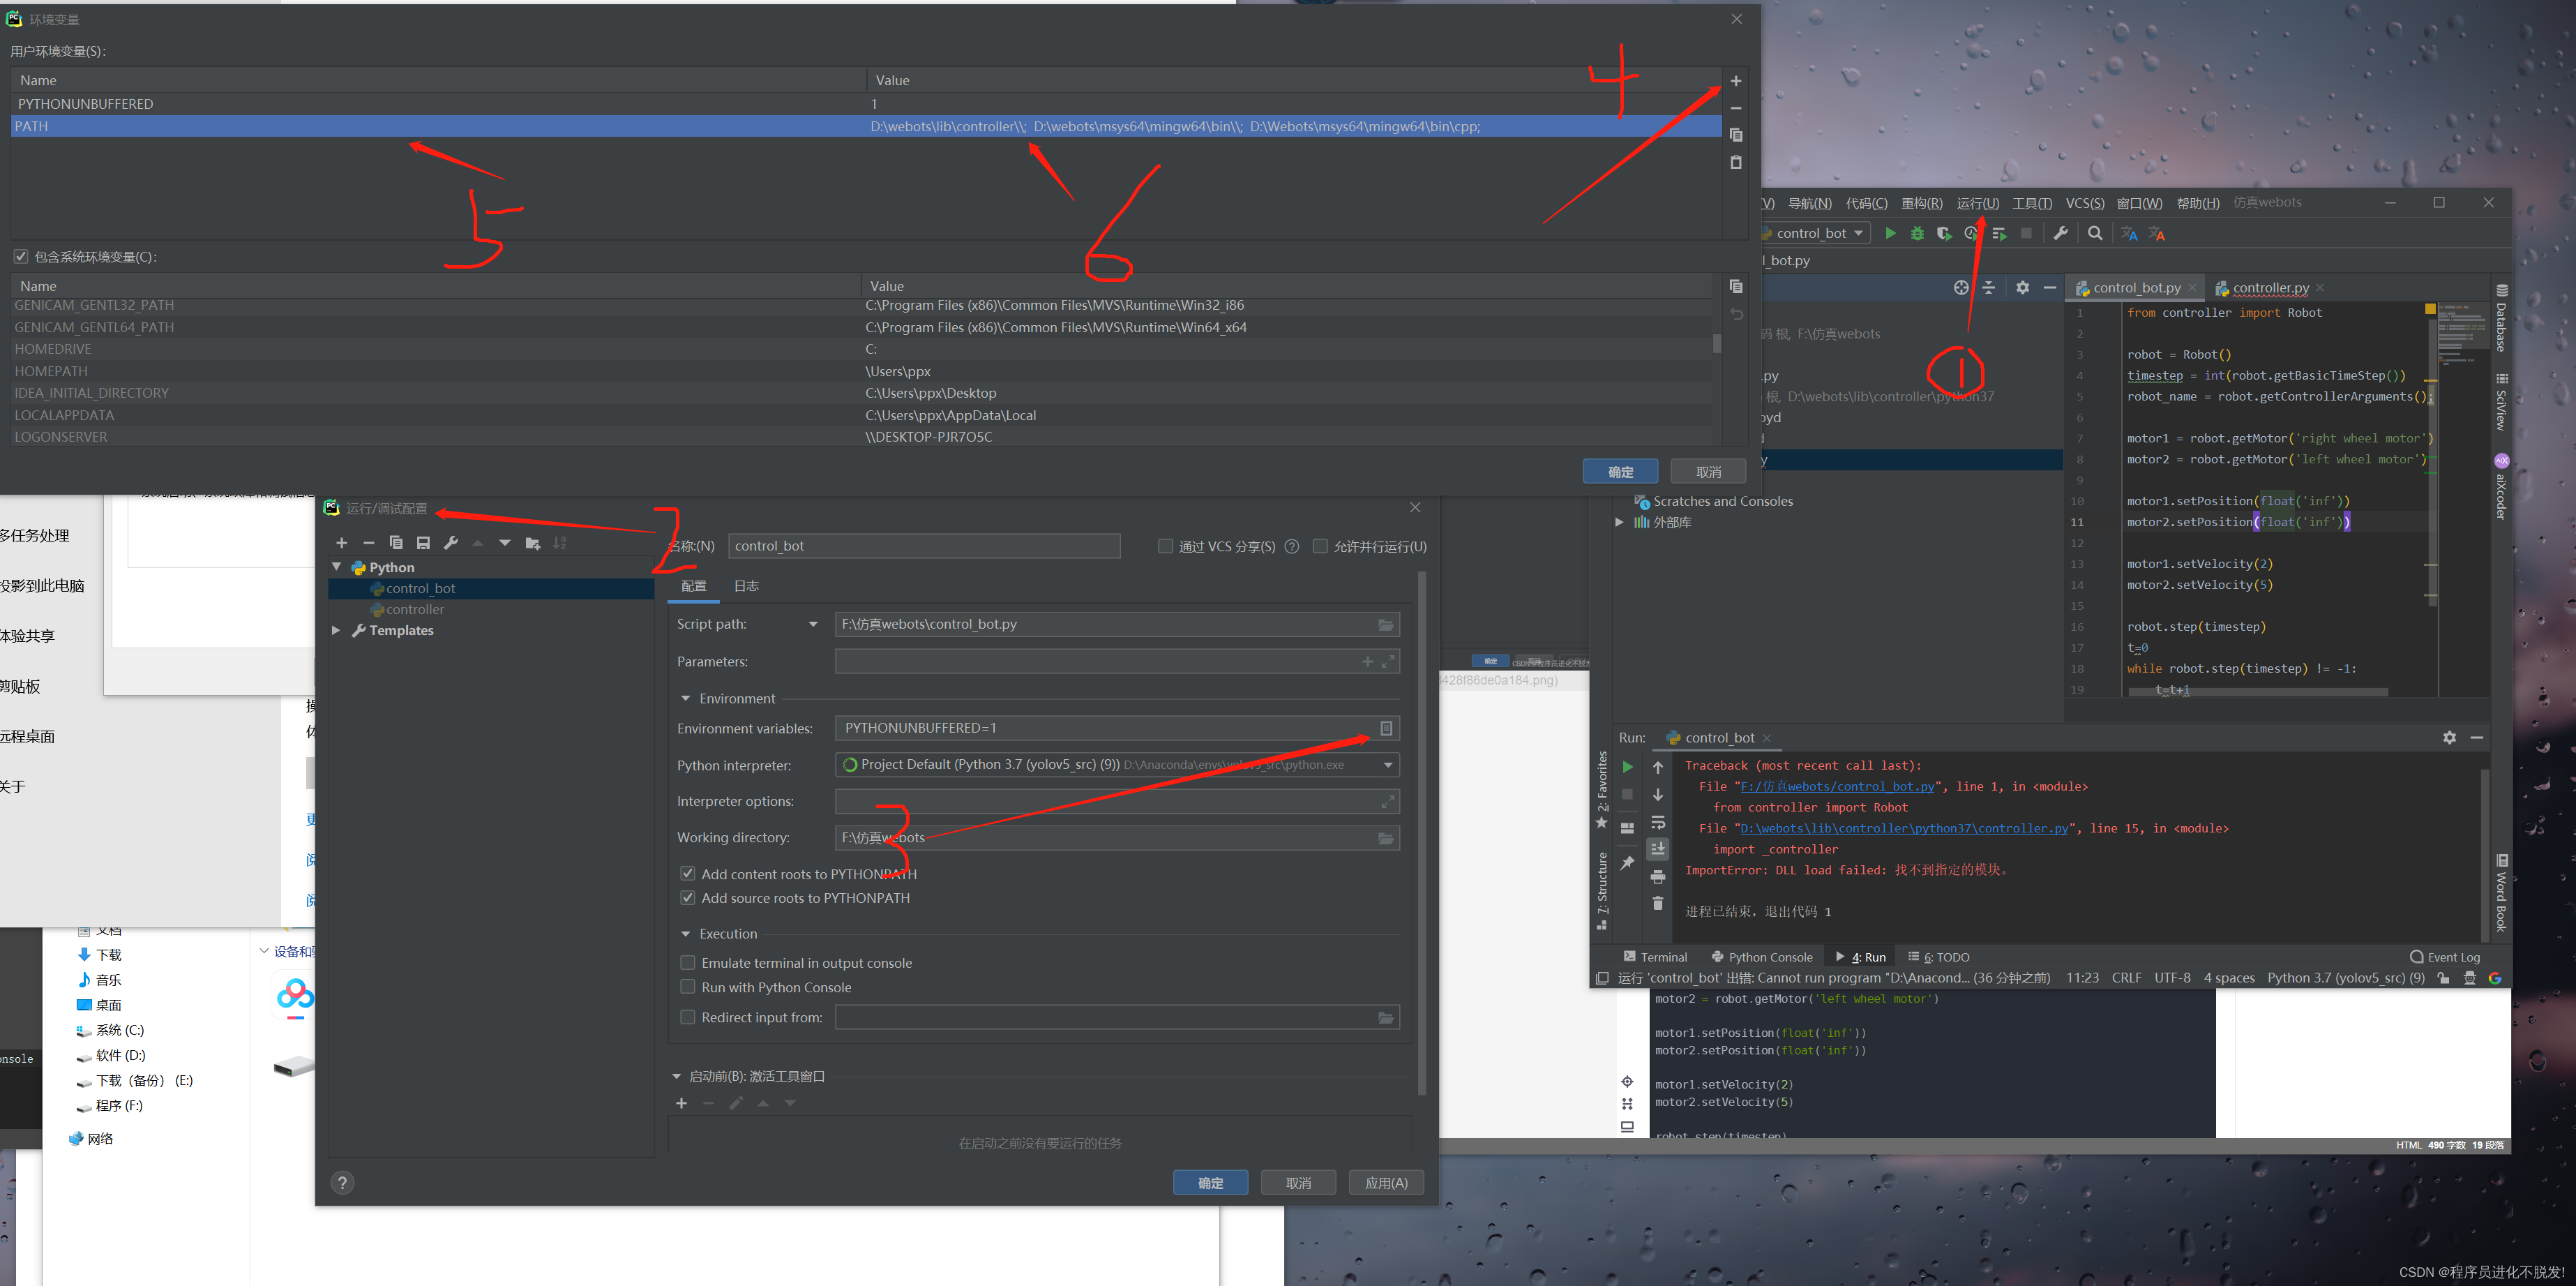Toggle 'Add content roots to PYTHONPATH' checkbox

click(688, 872)
